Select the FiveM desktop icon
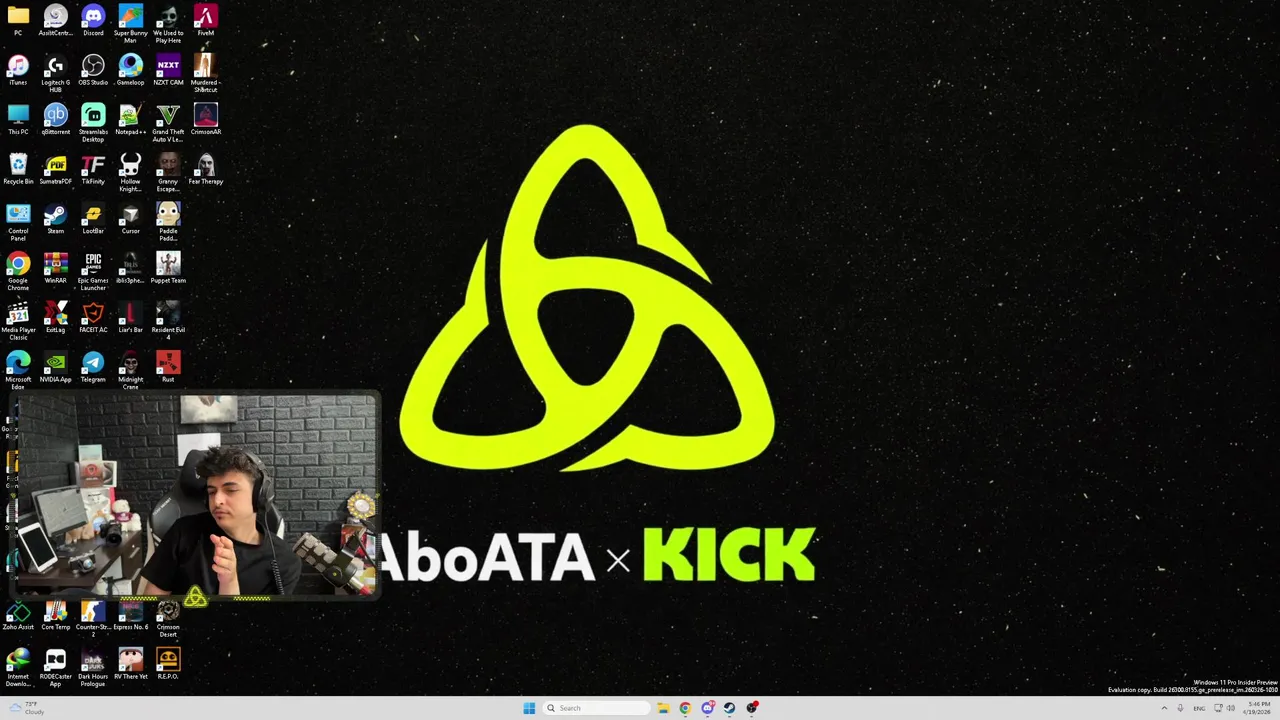This screenshot has width=1280, height=720. tap(205, 20)
